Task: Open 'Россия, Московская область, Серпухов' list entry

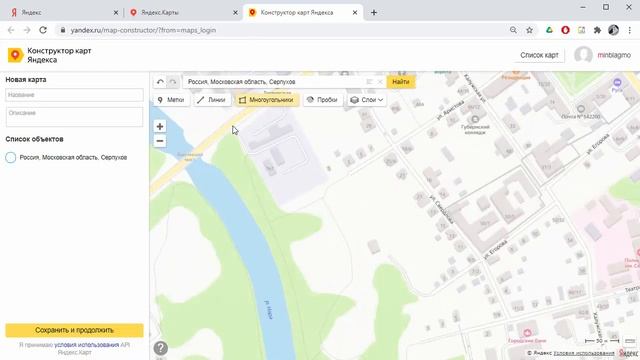Action: click(x=73, y=158)
